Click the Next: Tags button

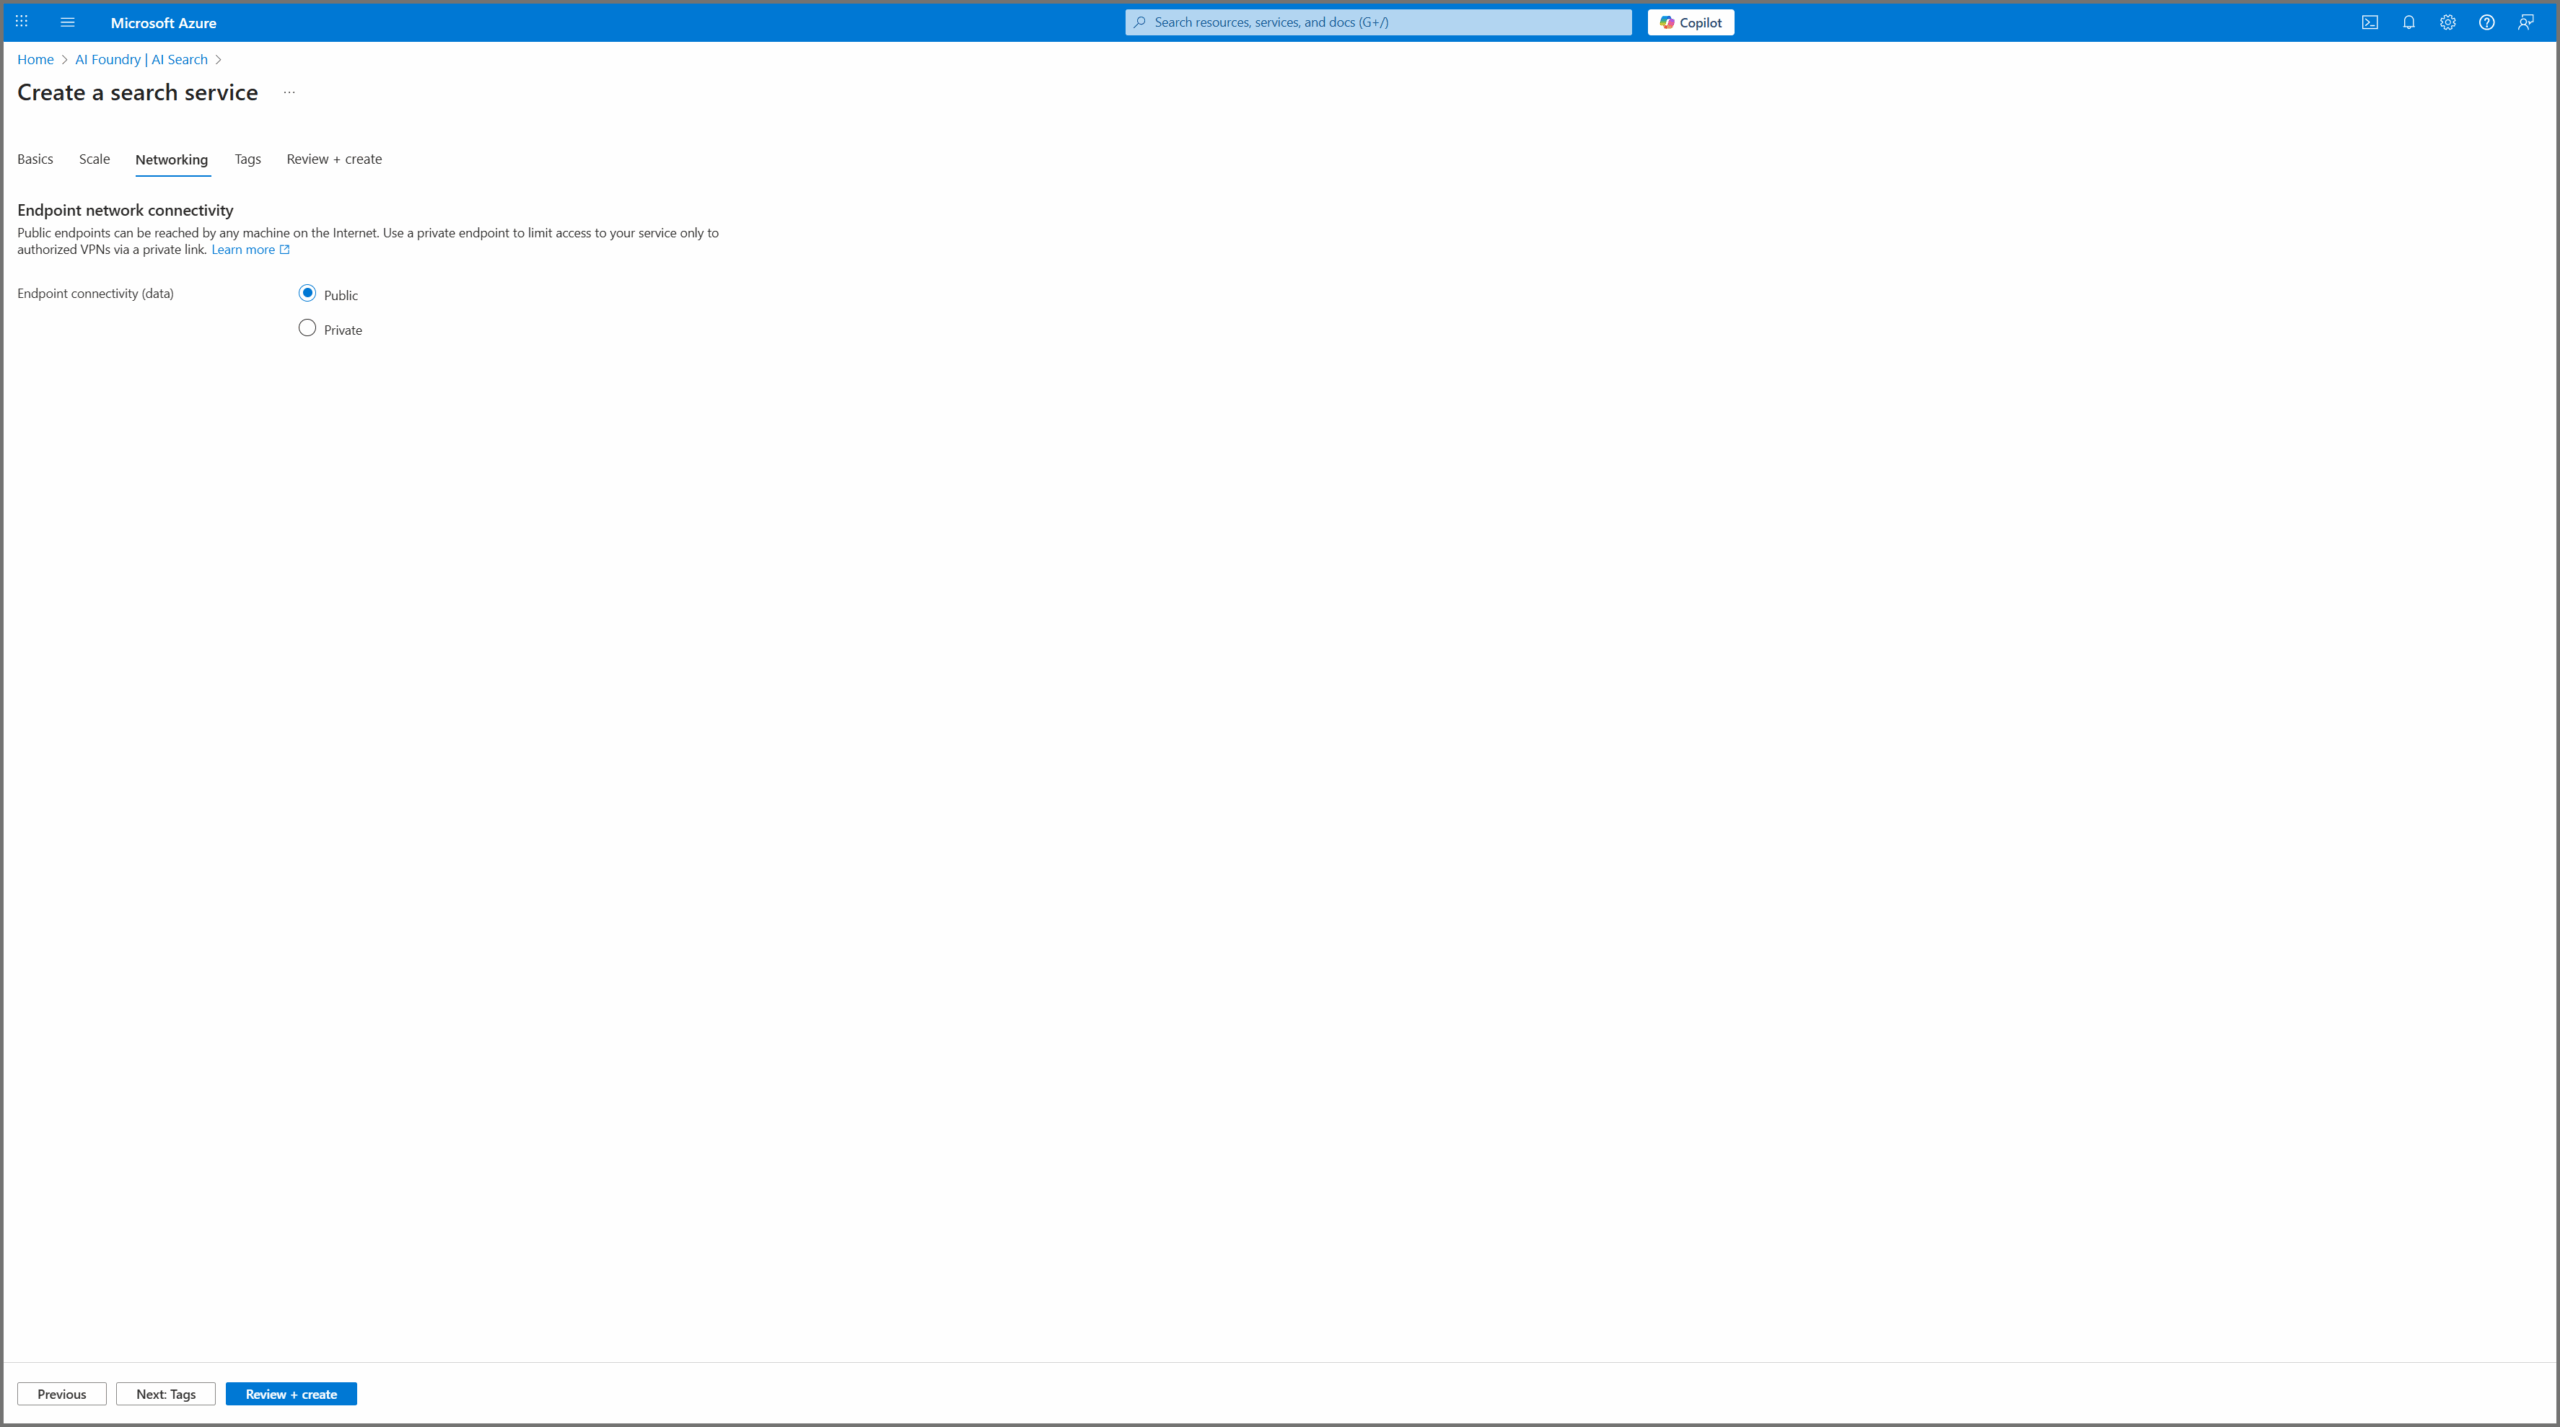pos(166,1394)
